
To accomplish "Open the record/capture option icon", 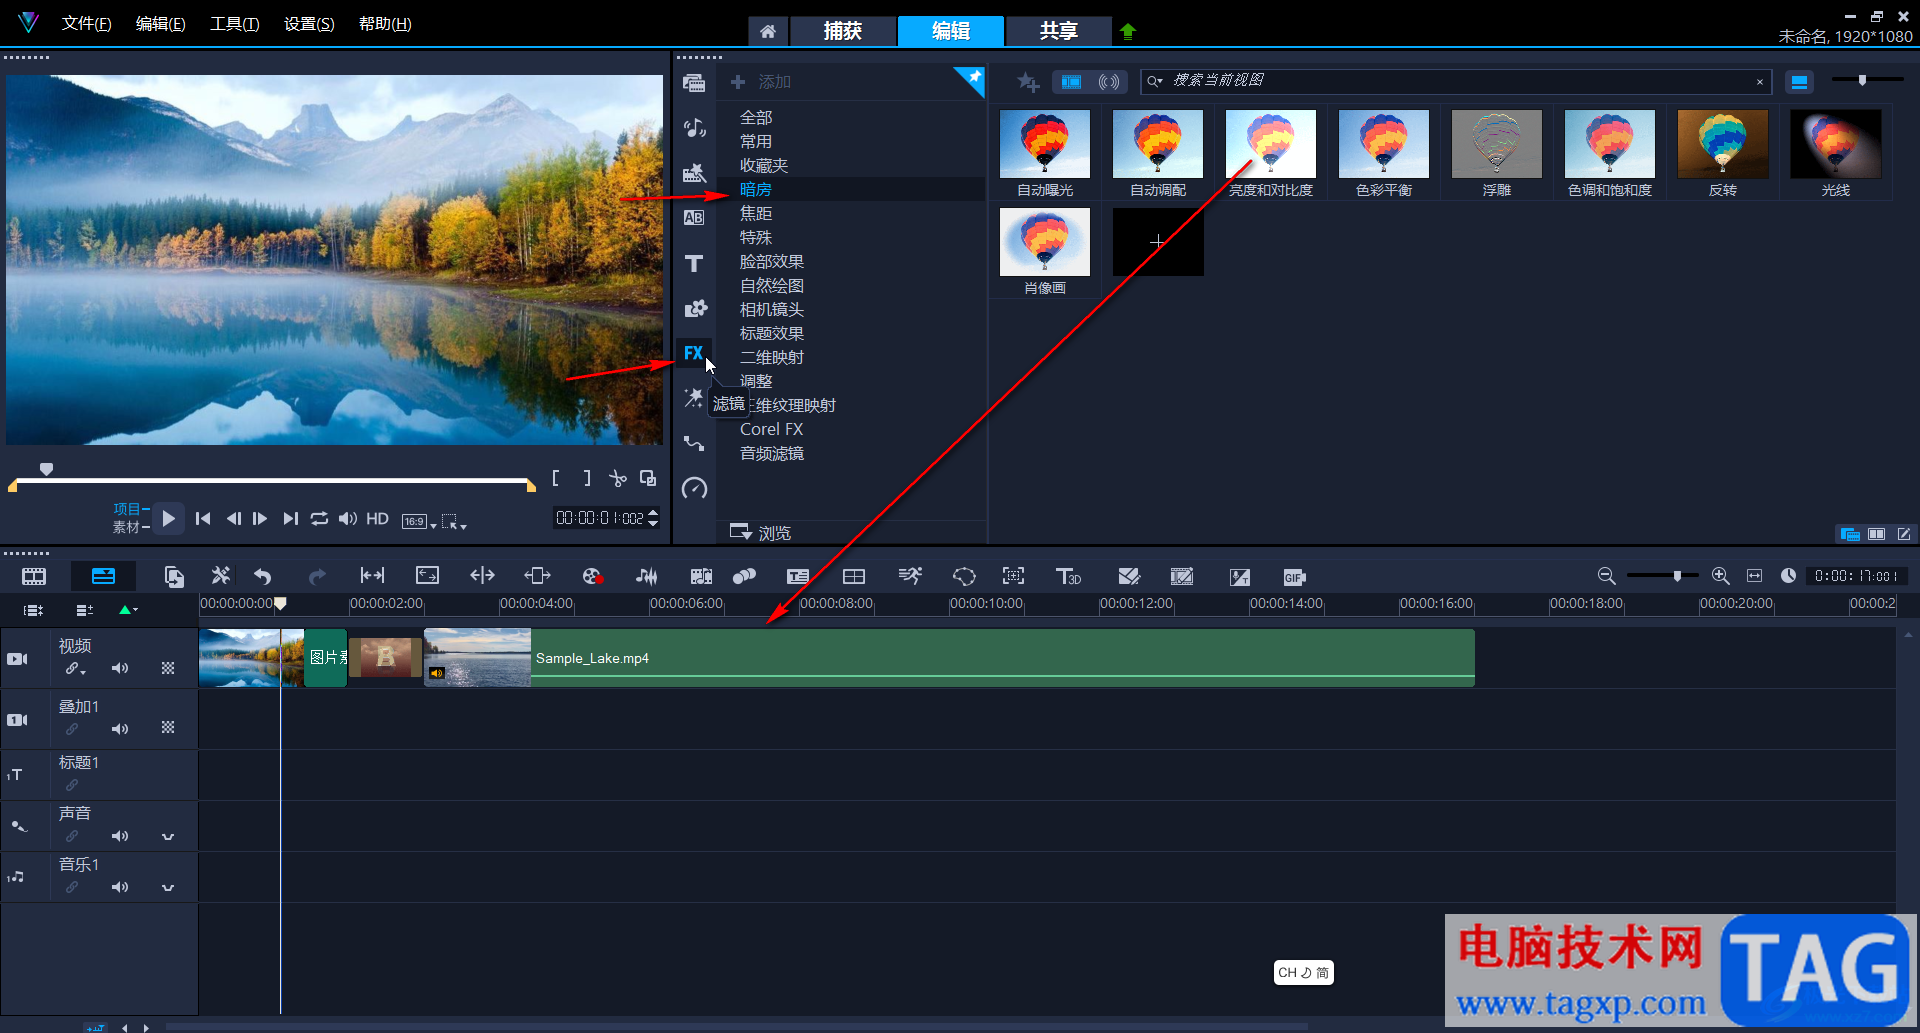I will 592,576.
